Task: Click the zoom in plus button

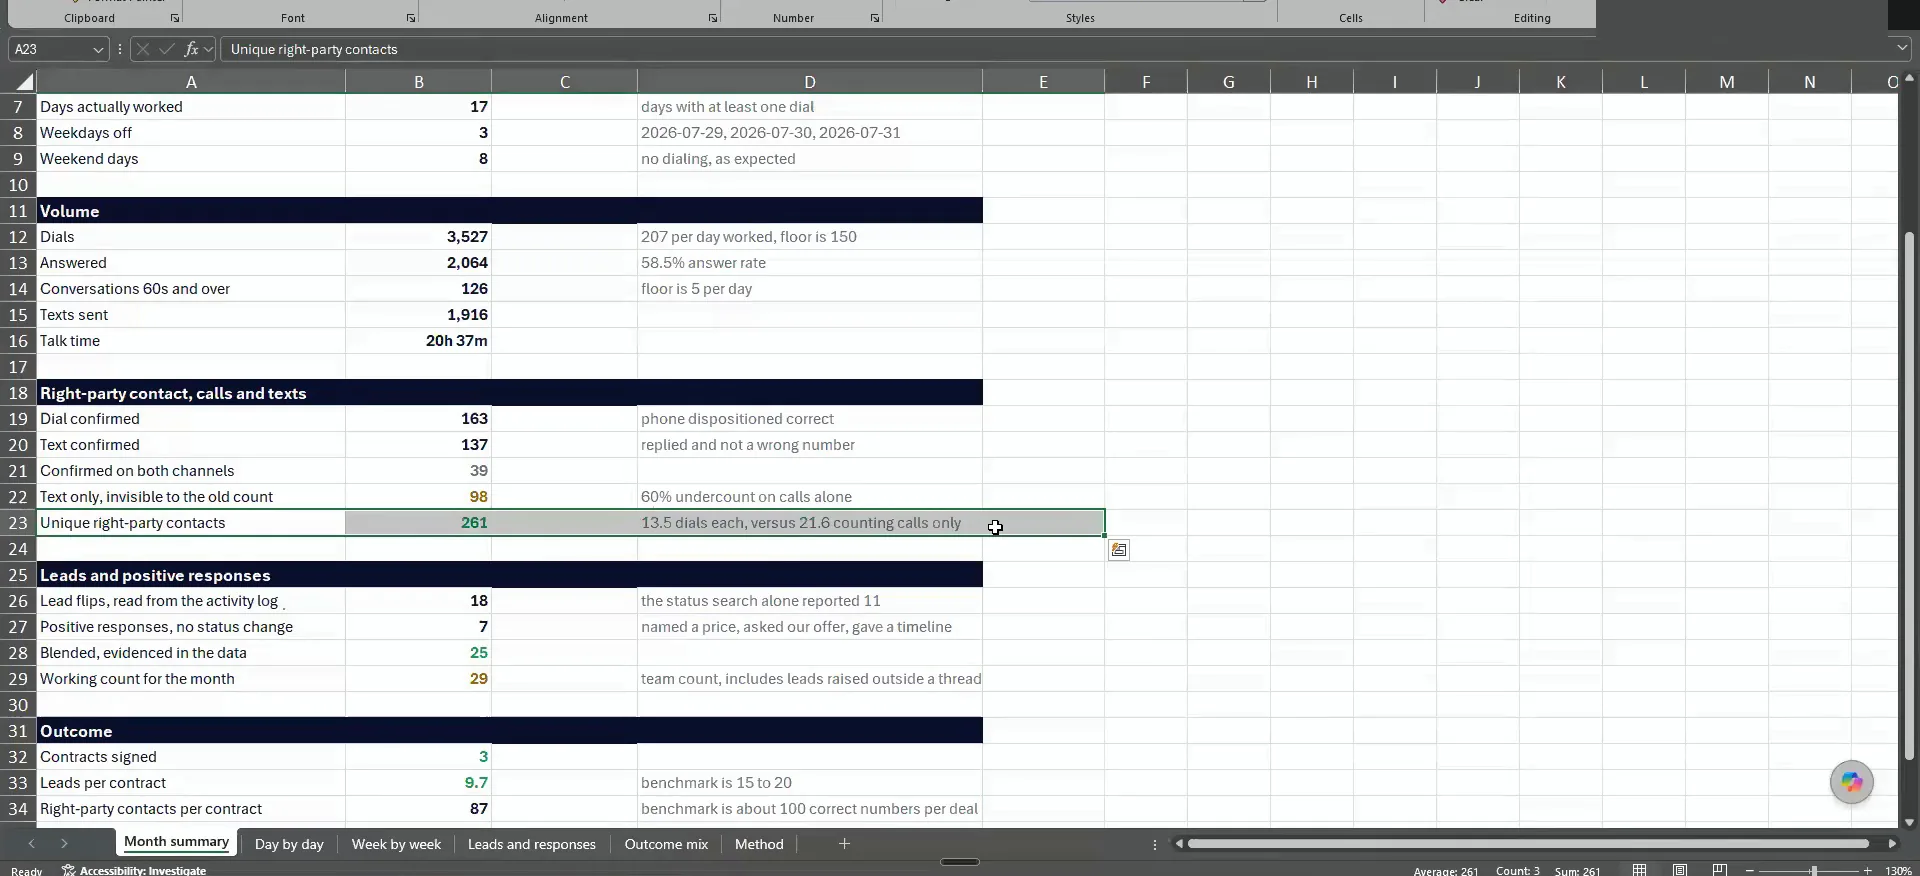Action: [x=1867, y=871]
